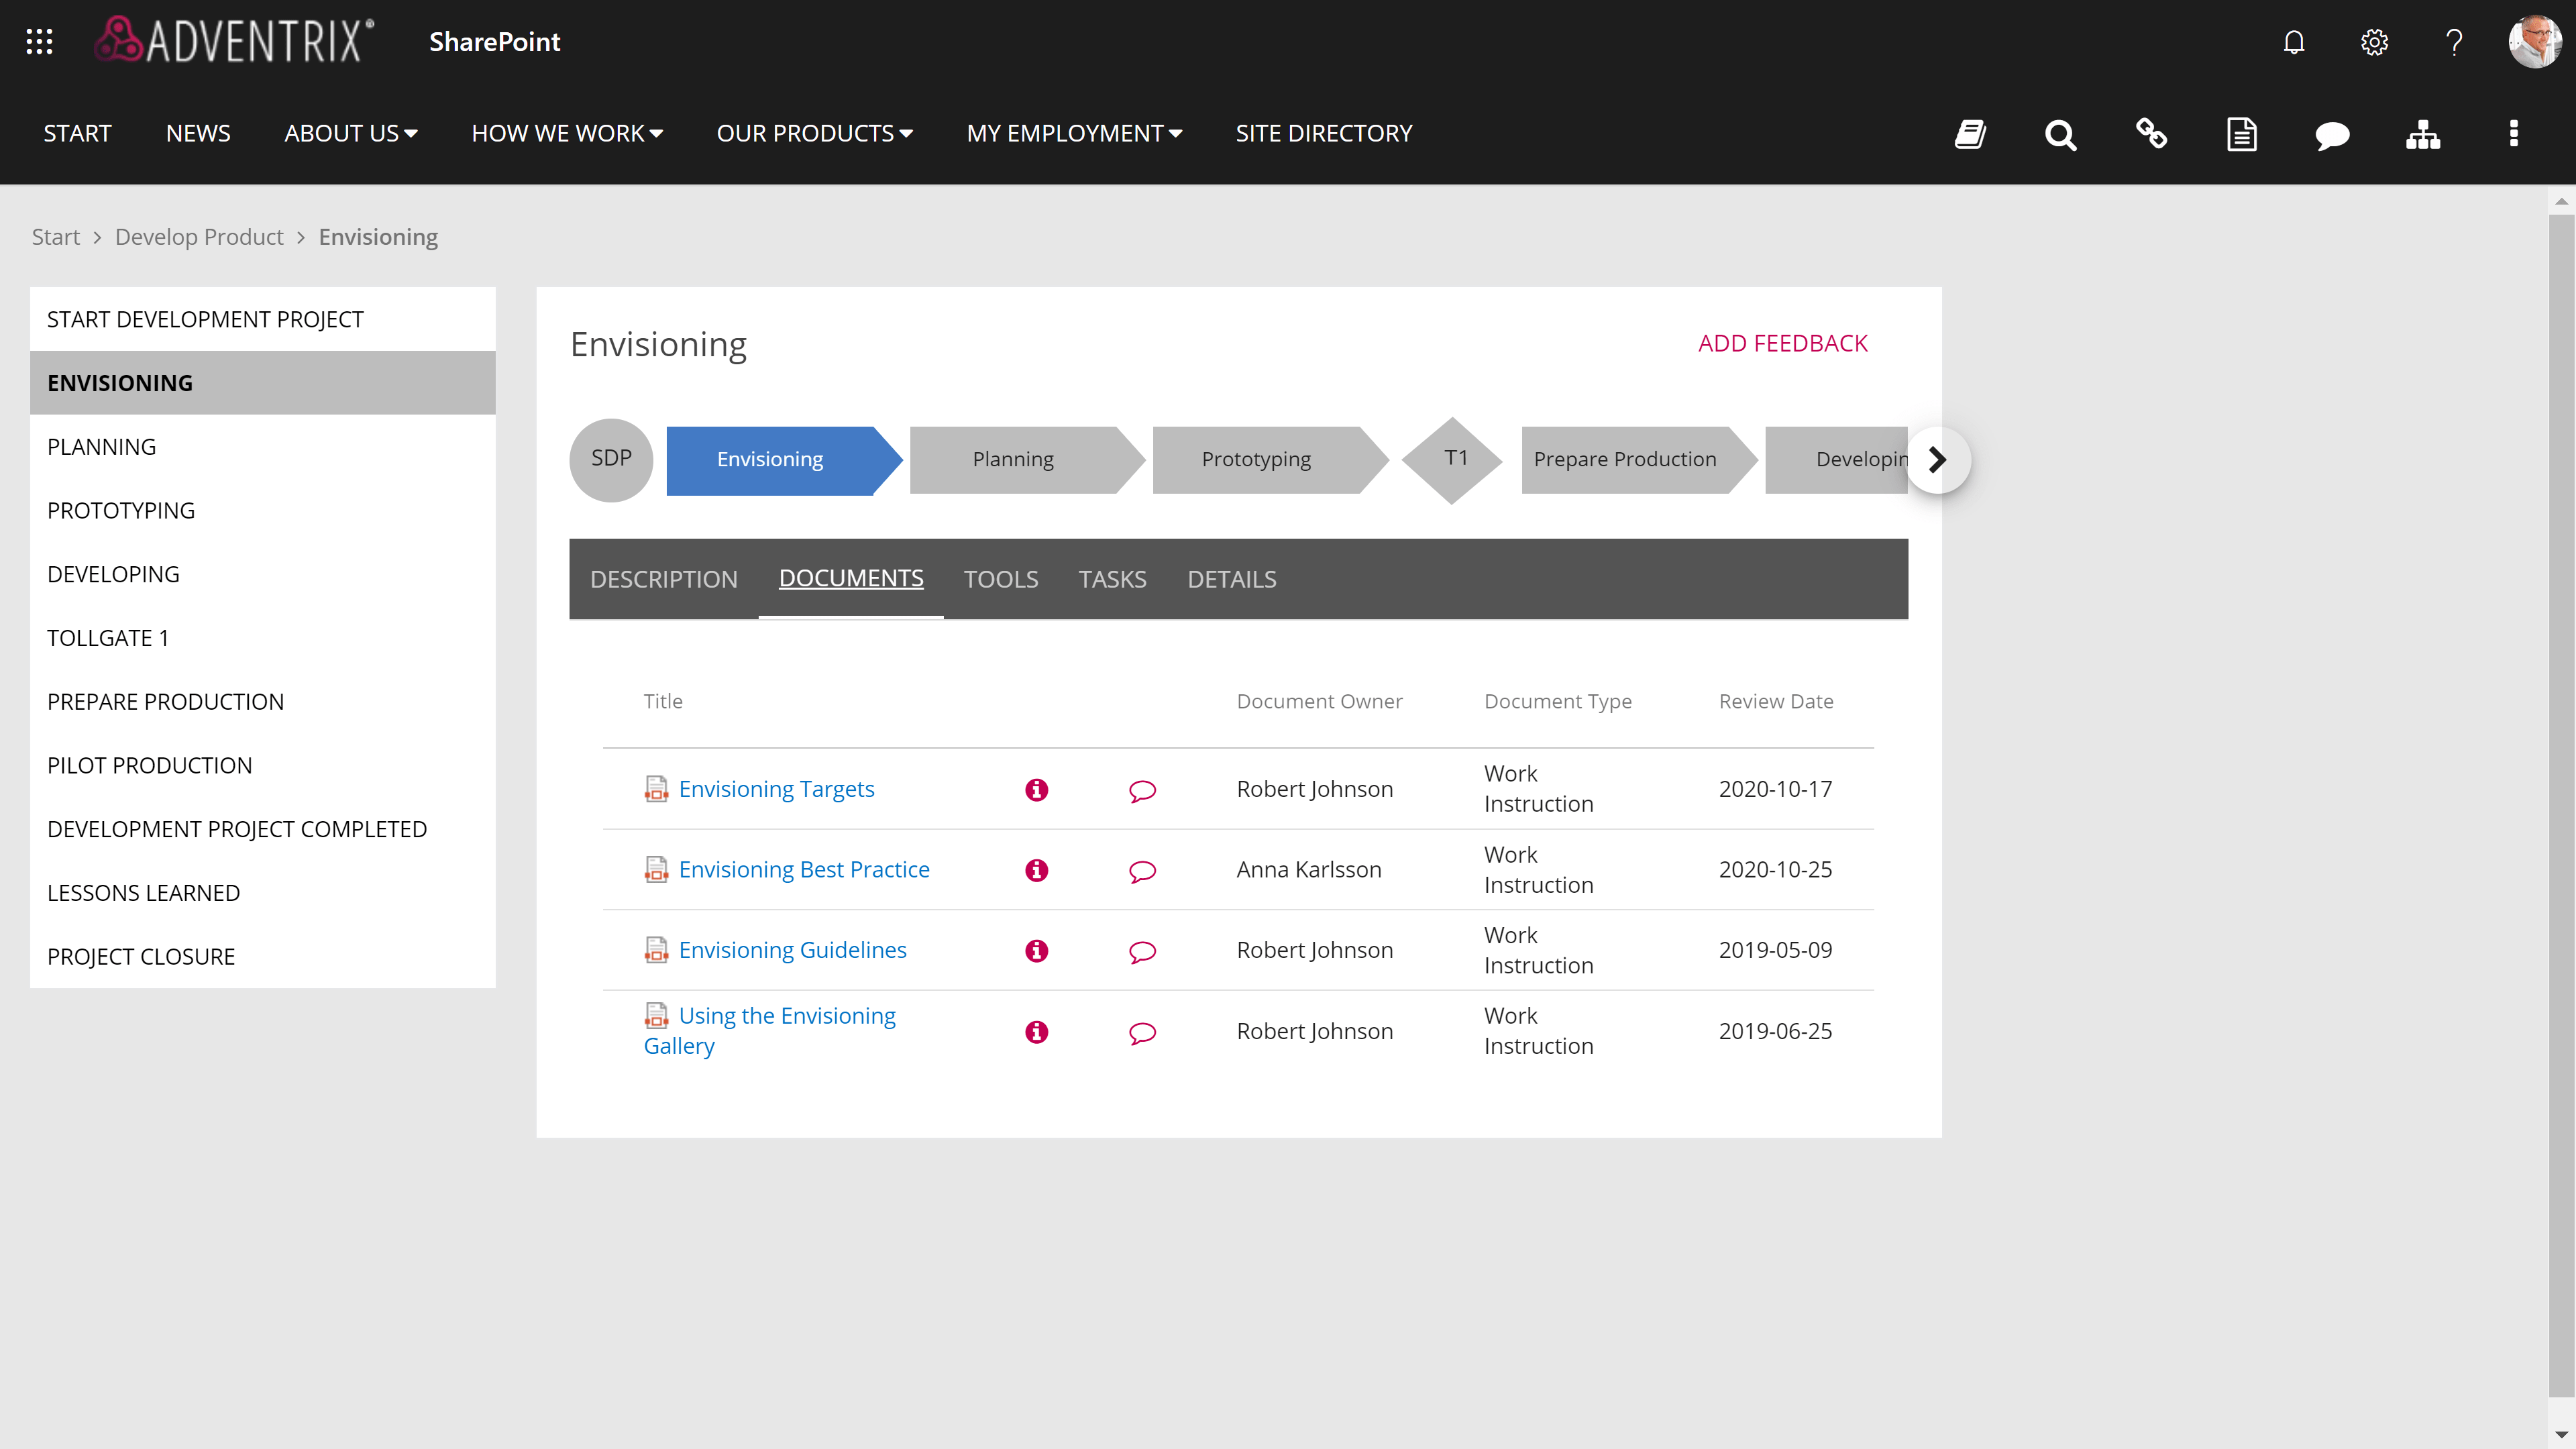Select the Prototyping process step
Image resolution: width=2576 pixels, height=1449 pixels.
(1270, 459)
